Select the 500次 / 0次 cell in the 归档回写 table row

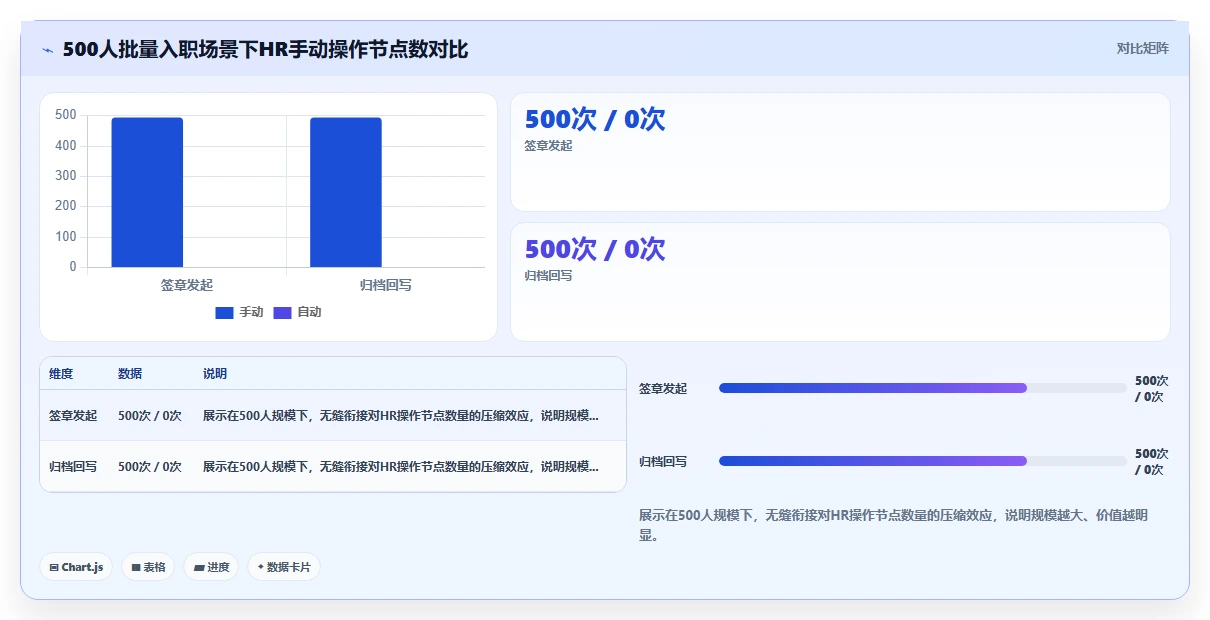[150, 466]
